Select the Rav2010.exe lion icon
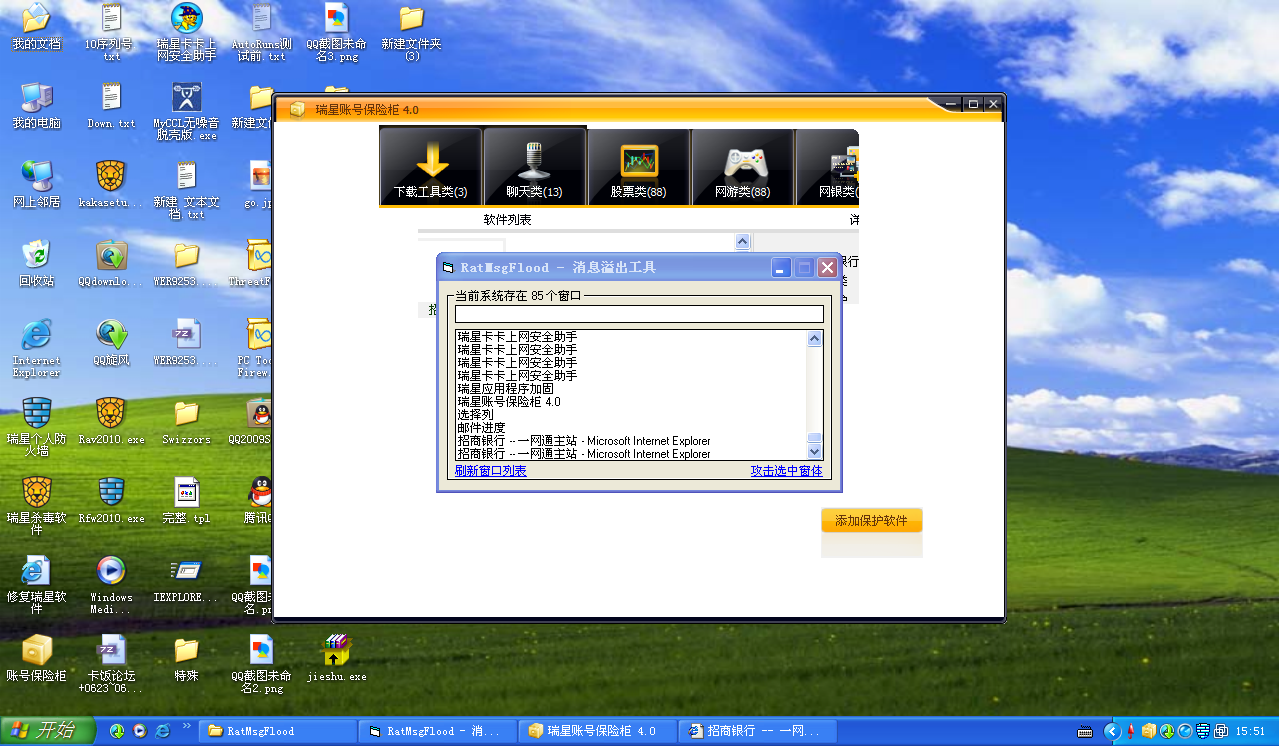1279x746 pixels. 111,420
